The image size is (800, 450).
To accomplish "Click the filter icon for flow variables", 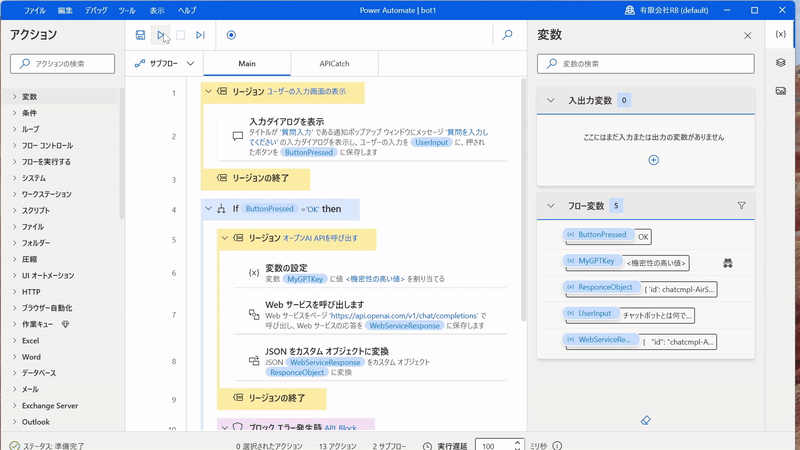I will click(x=741, y=206).
